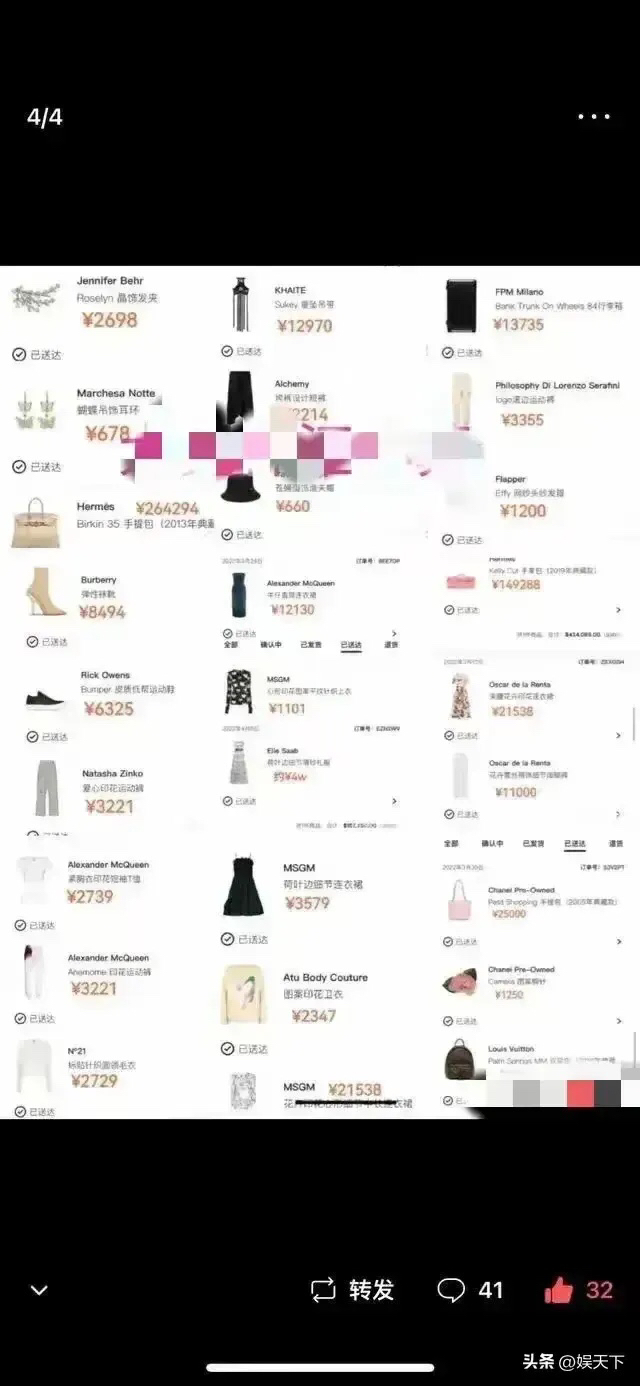Tap the repost arrows icon
This screenshot has width=640, height=1386.
323,1290
